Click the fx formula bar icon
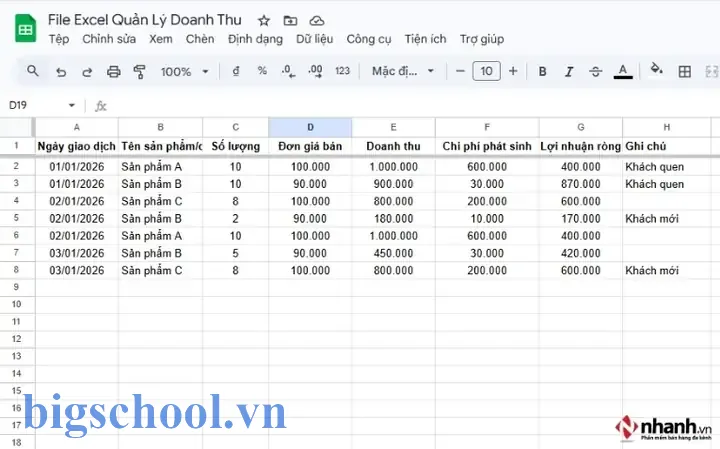 [101, 107]
